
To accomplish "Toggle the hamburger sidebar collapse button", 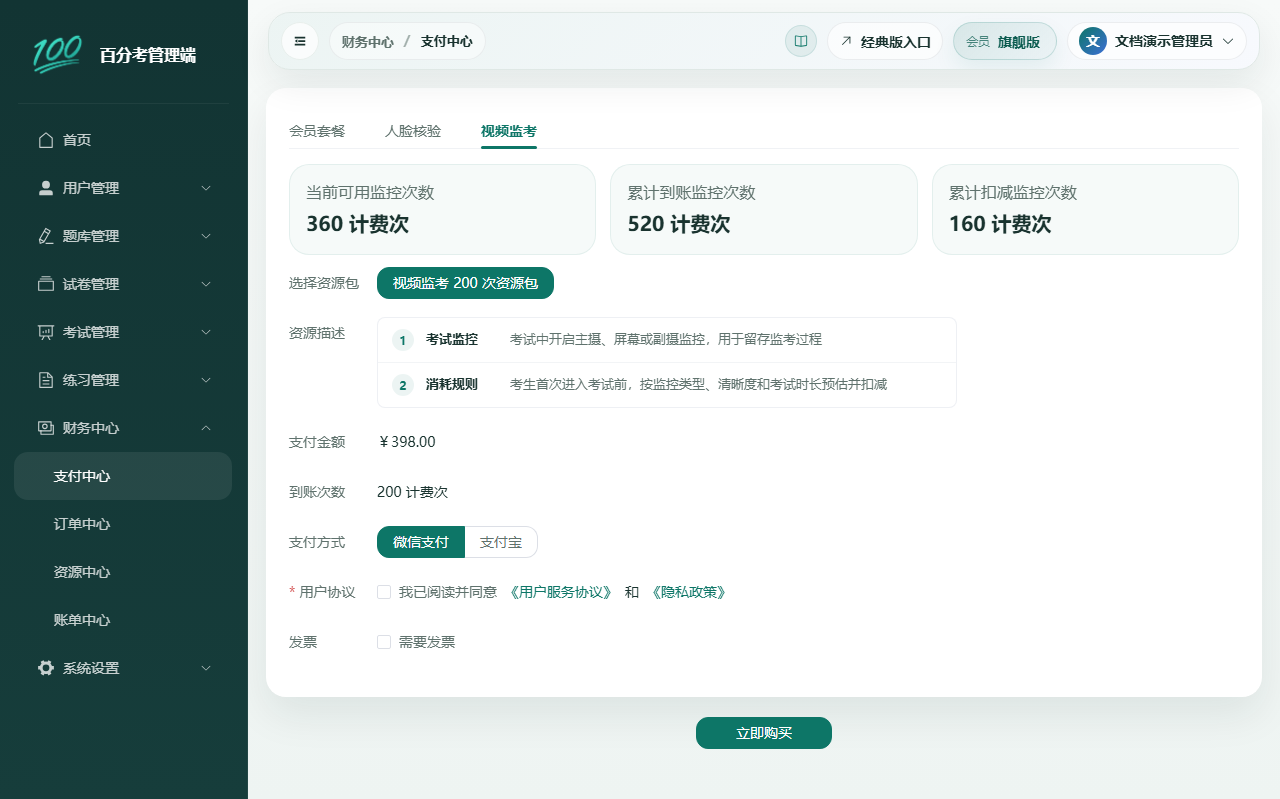I will (x=300, y=41).
